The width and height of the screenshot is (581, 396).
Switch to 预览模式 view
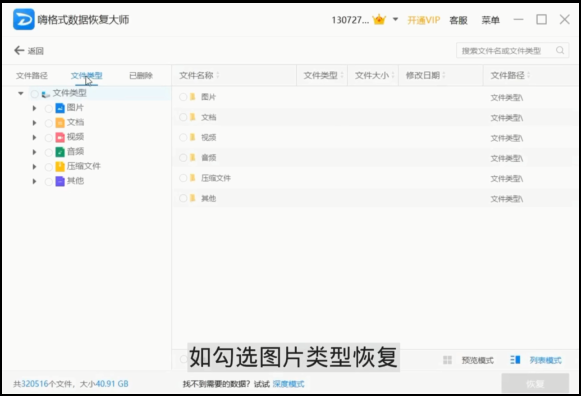477,360
